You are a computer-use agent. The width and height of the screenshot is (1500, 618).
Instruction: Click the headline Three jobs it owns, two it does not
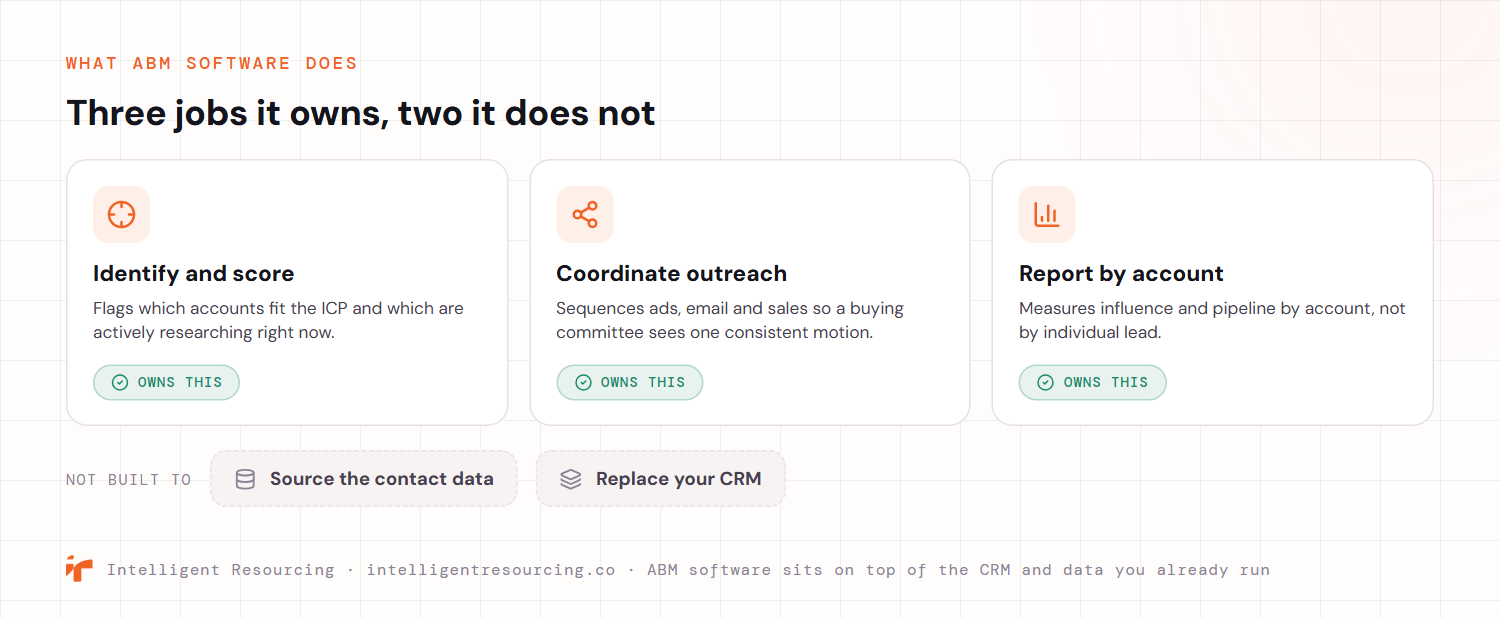(x=361, y=113)
